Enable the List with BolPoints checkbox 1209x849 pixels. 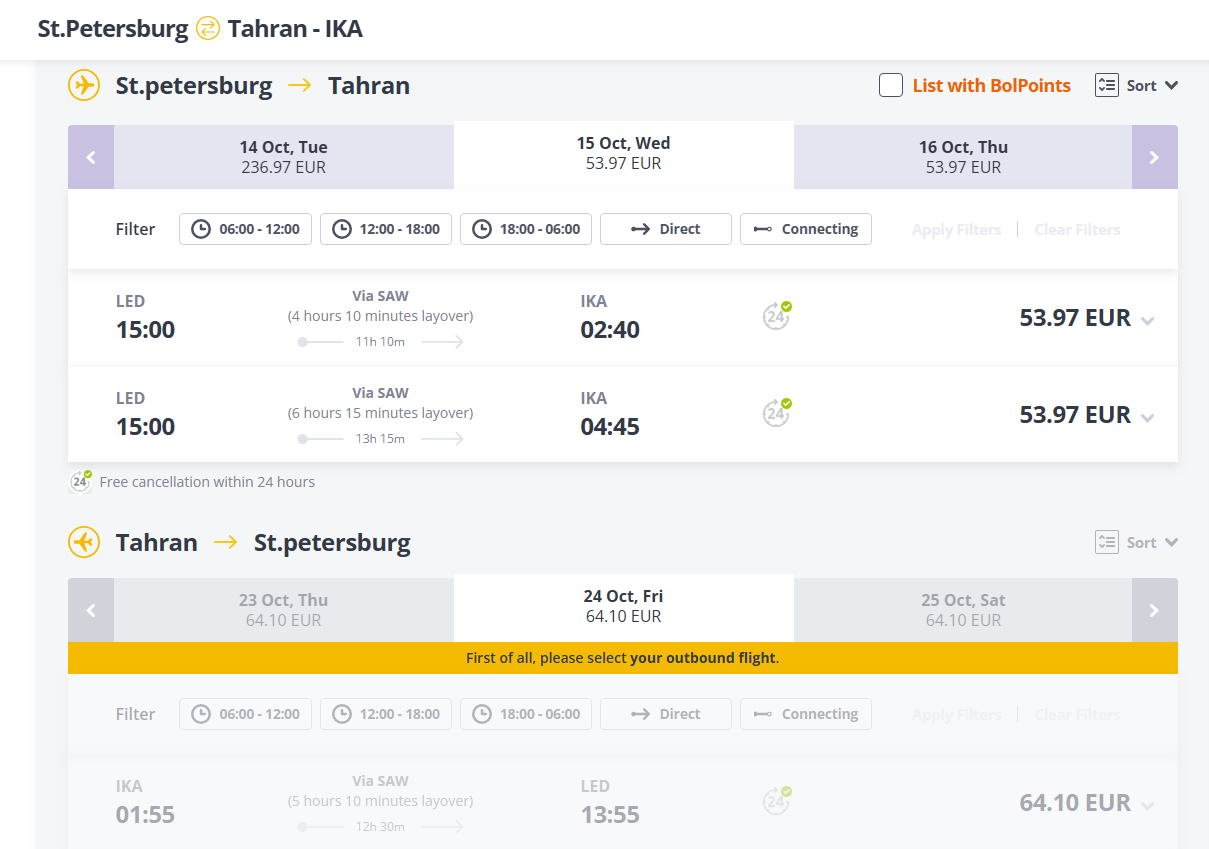[891, 85]
